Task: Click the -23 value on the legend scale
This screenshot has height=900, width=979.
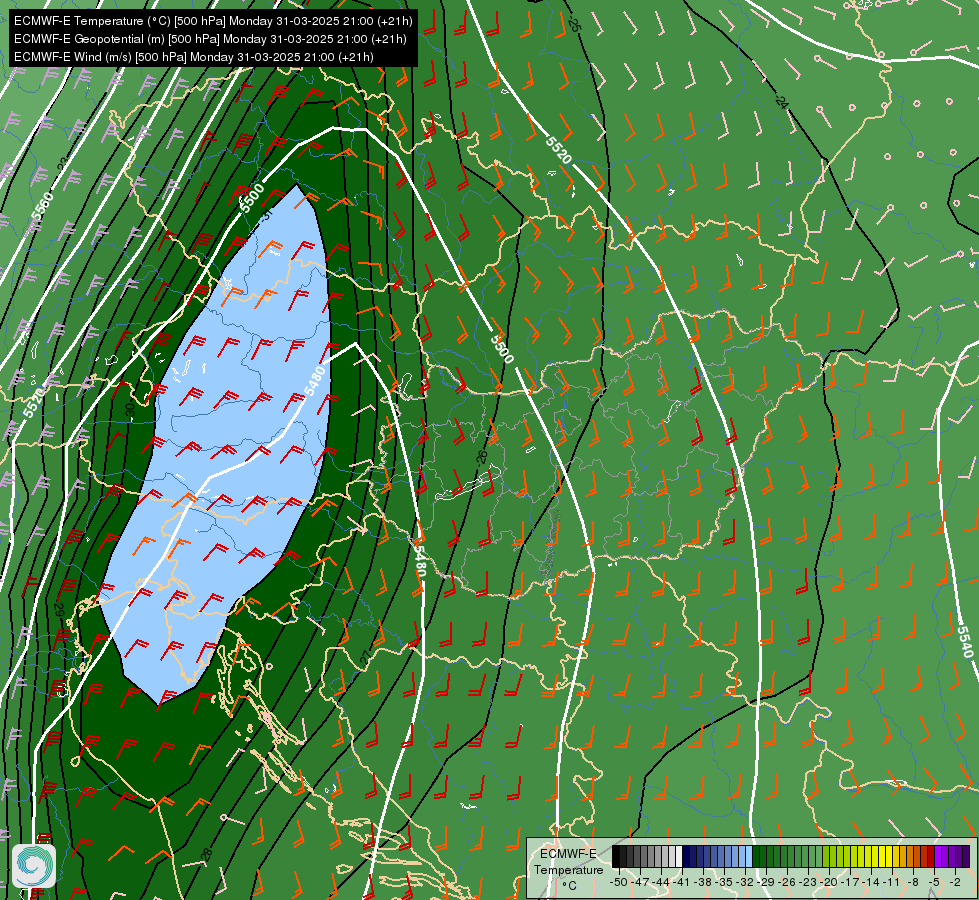Action: click(808, 883)
